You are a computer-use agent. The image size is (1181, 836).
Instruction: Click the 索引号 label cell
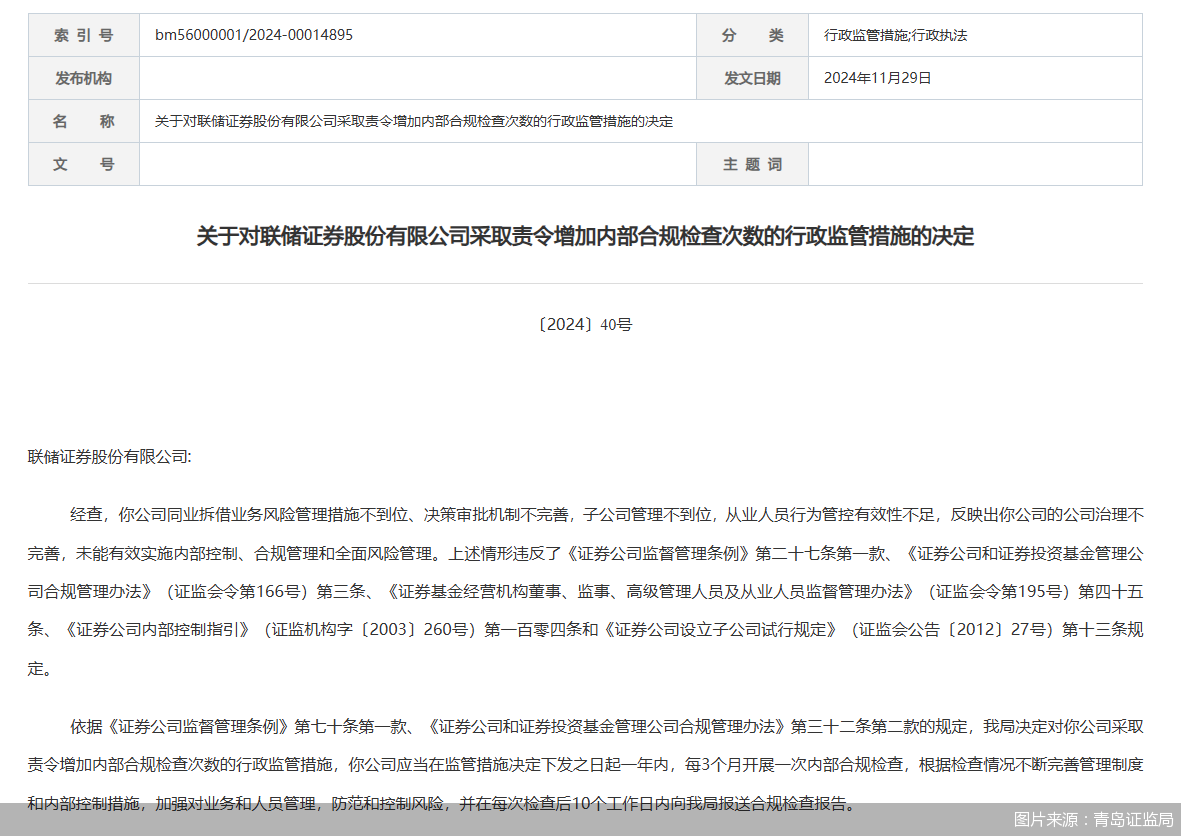click(x=84, y=35)
